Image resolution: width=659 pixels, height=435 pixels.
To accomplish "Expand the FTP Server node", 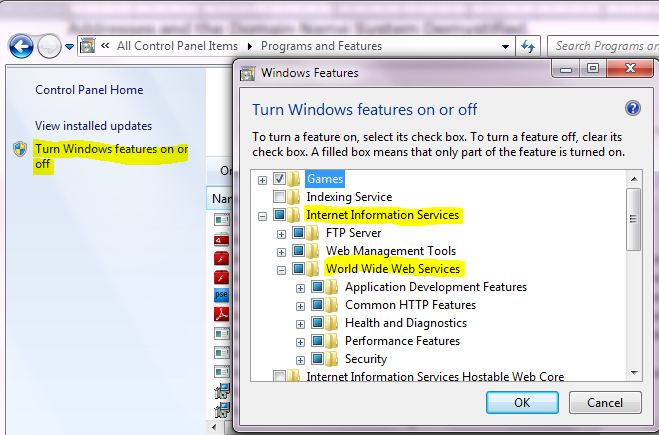I will click(282, 235).
